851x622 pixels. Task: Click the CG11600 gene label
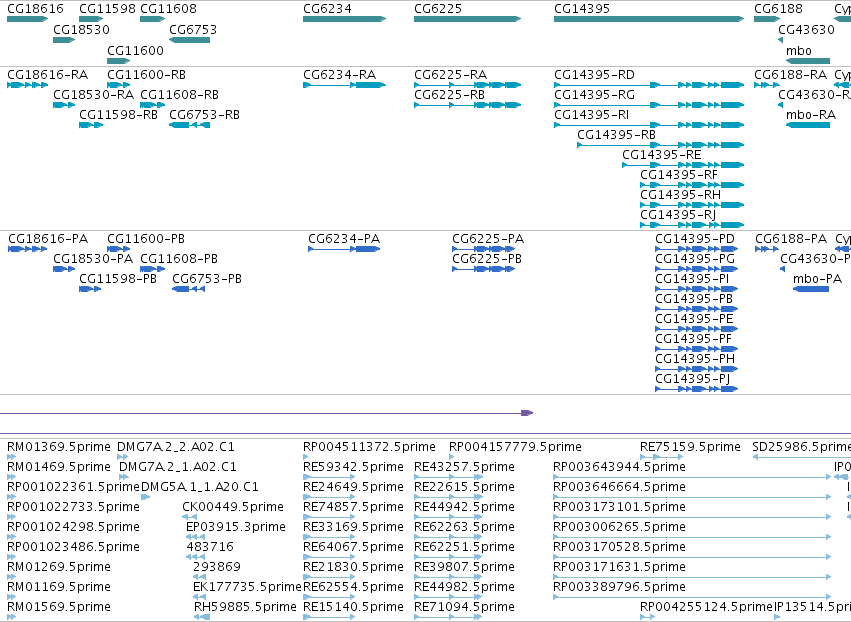click(135, 50)
